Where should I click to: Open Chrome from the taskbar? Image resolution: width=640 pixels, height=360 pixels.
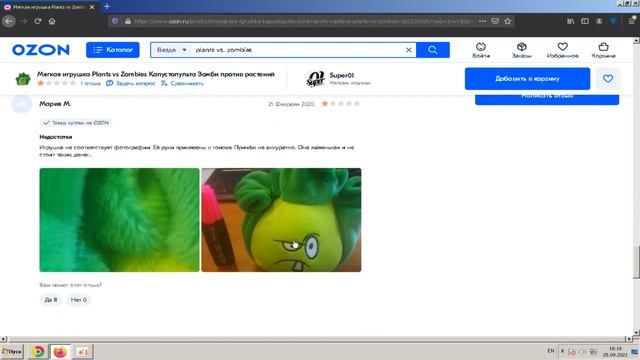pos(38,351)
